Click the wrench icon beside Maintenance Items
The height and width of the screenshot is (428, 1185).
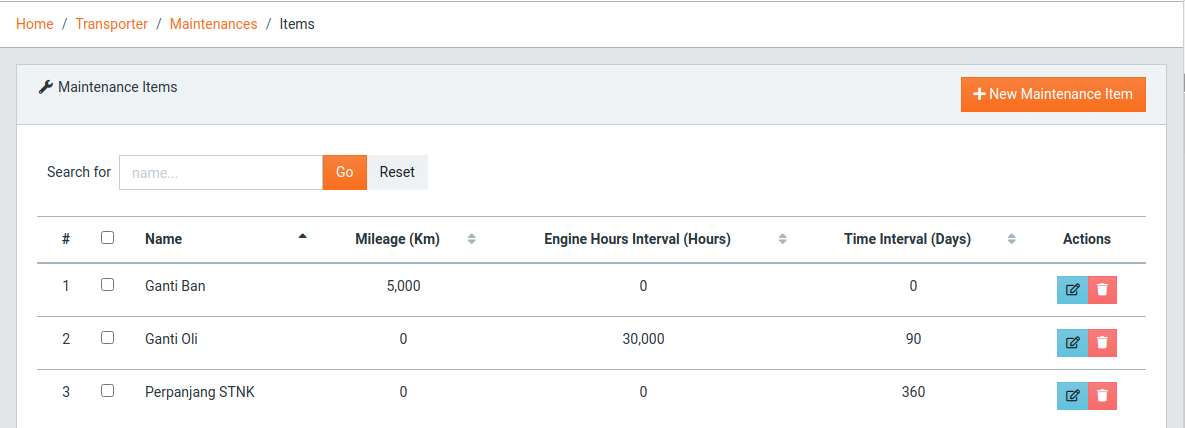coord(45,87)
